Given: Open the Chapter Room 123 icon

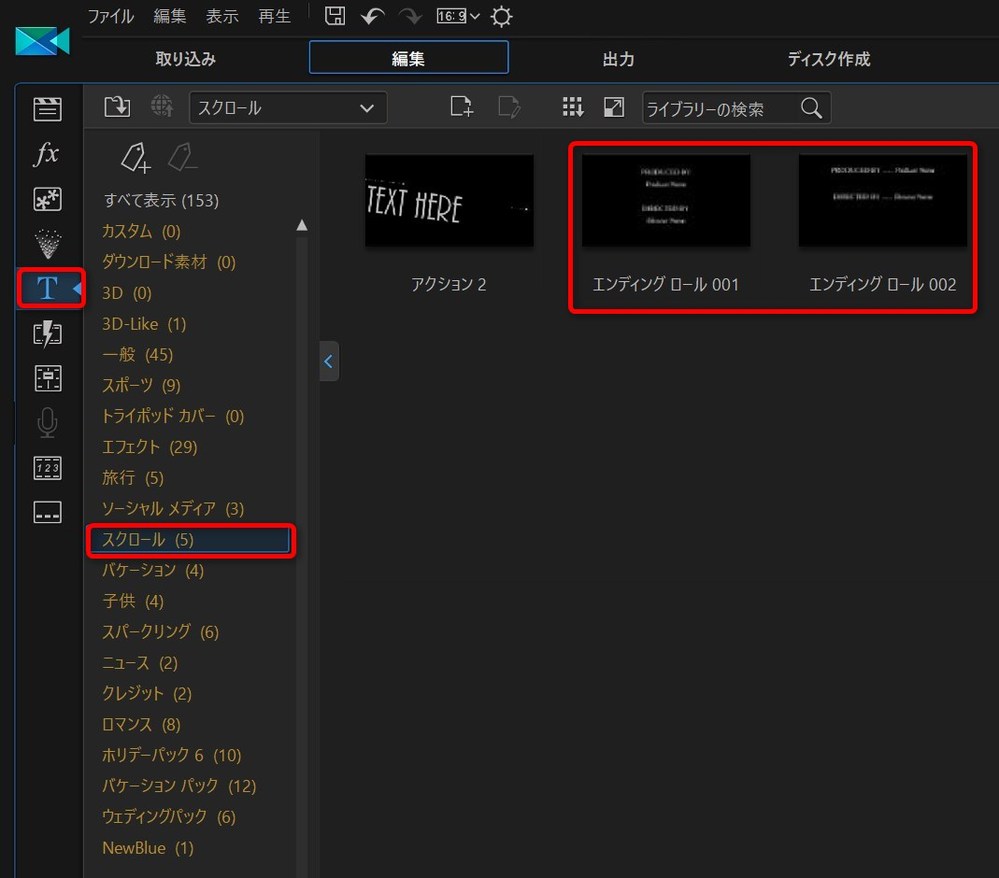Looking at the screenshot, I should 47,468.
